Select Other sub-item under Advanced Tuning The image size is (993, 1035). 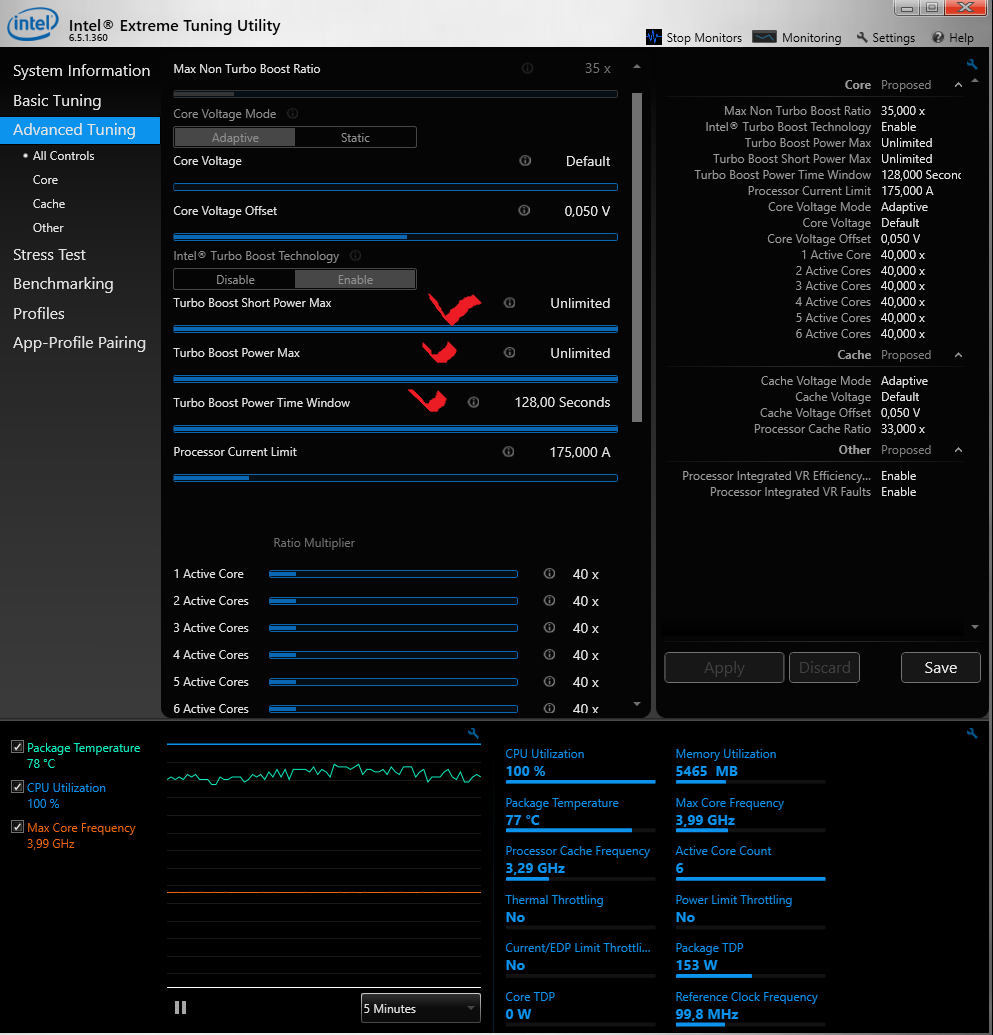tap(48, 228)
